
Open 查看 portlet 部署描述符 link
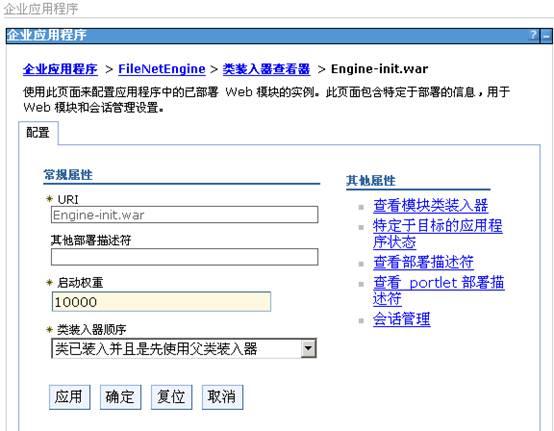pos(438,290)
